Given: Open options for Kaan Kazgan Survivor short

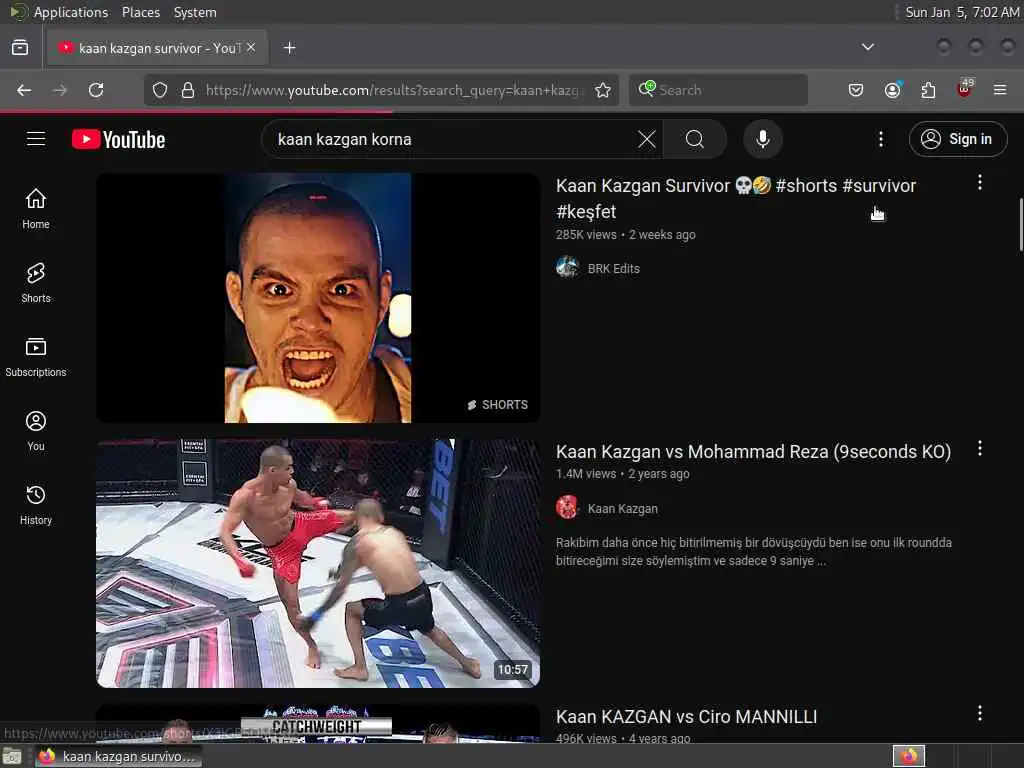Looking at the screenshot, I should point(980,182).
